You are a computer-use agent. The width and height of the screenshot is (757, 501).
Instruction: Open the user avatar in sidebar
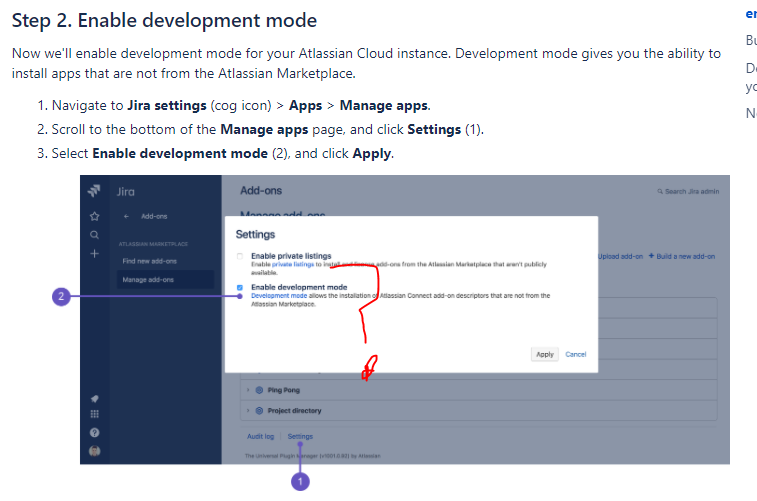tap(95, 451)
